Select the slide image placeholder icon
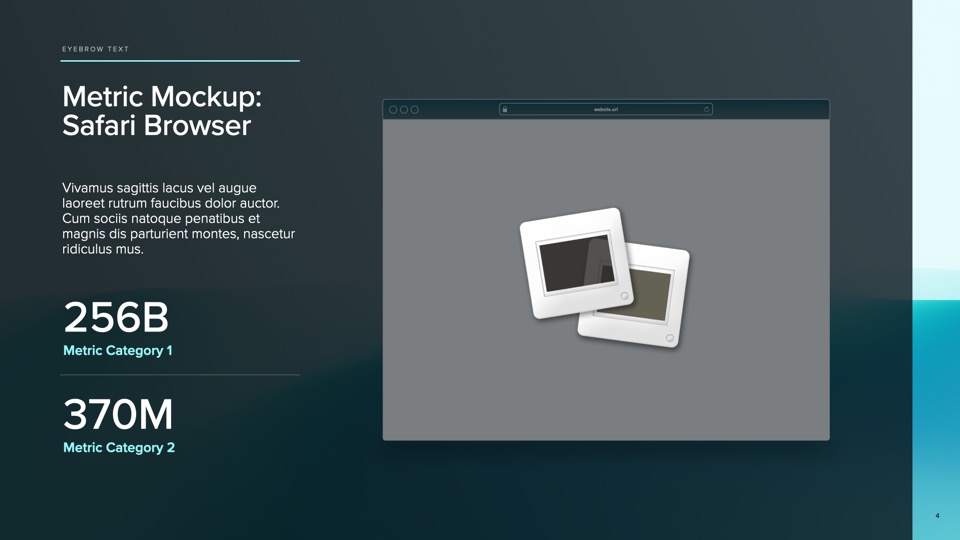960x540 pixels. [605, 278]
